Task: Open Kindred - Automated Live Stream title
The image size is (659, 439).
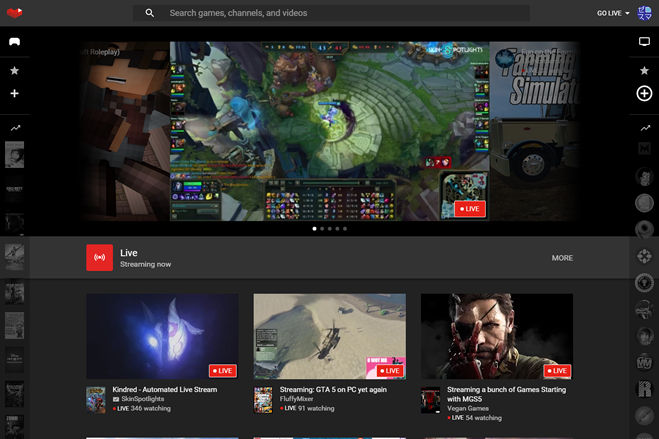Action: pos(165,389)
